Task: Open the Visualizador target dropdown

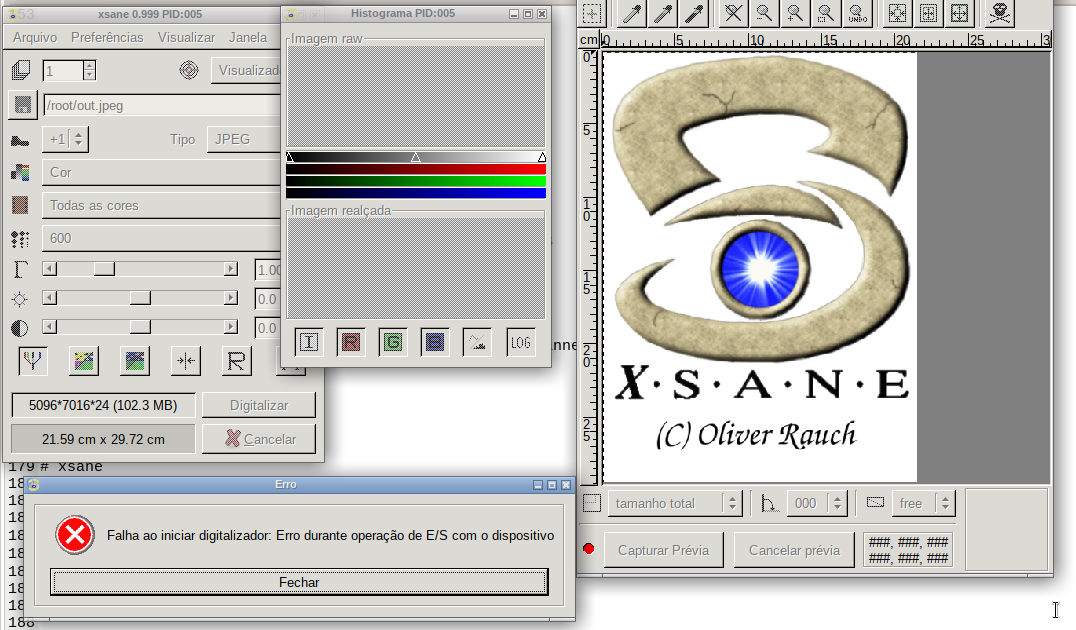Action: pos(246,70)
